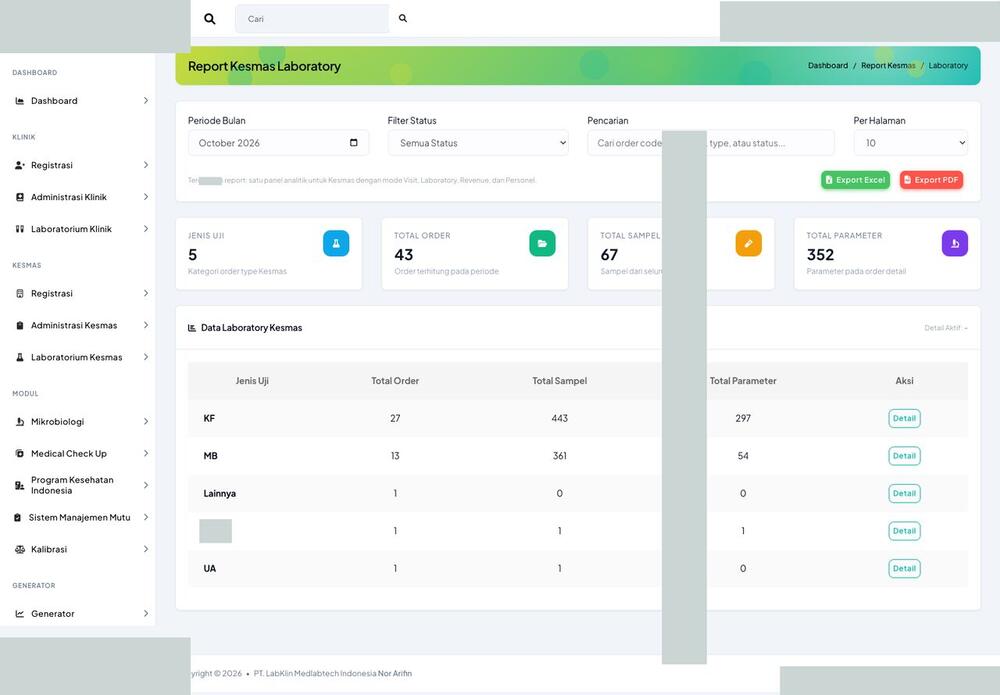
Task: Click the Klinik Registrasi user-plus icon
Action: pos(20,165)
